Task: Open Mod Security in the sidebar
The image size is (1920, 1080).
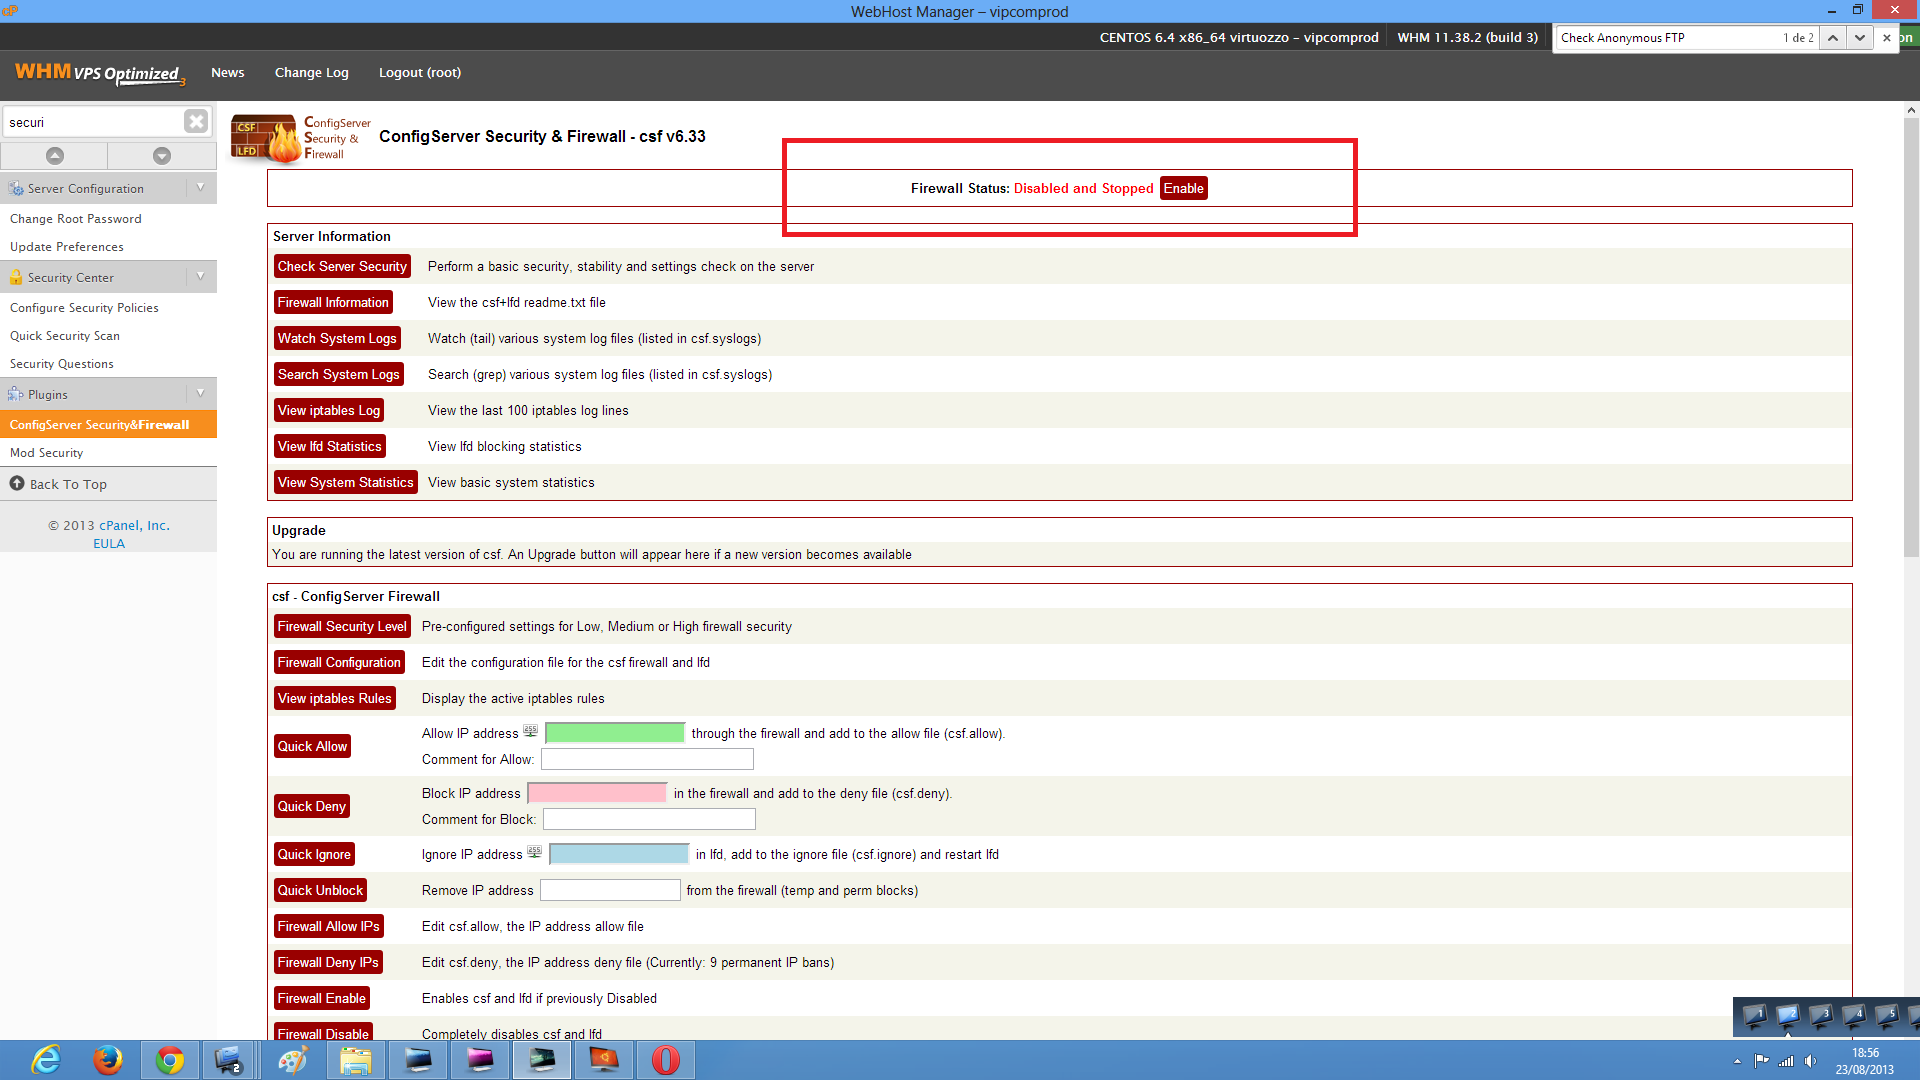Action: (46, 452)
